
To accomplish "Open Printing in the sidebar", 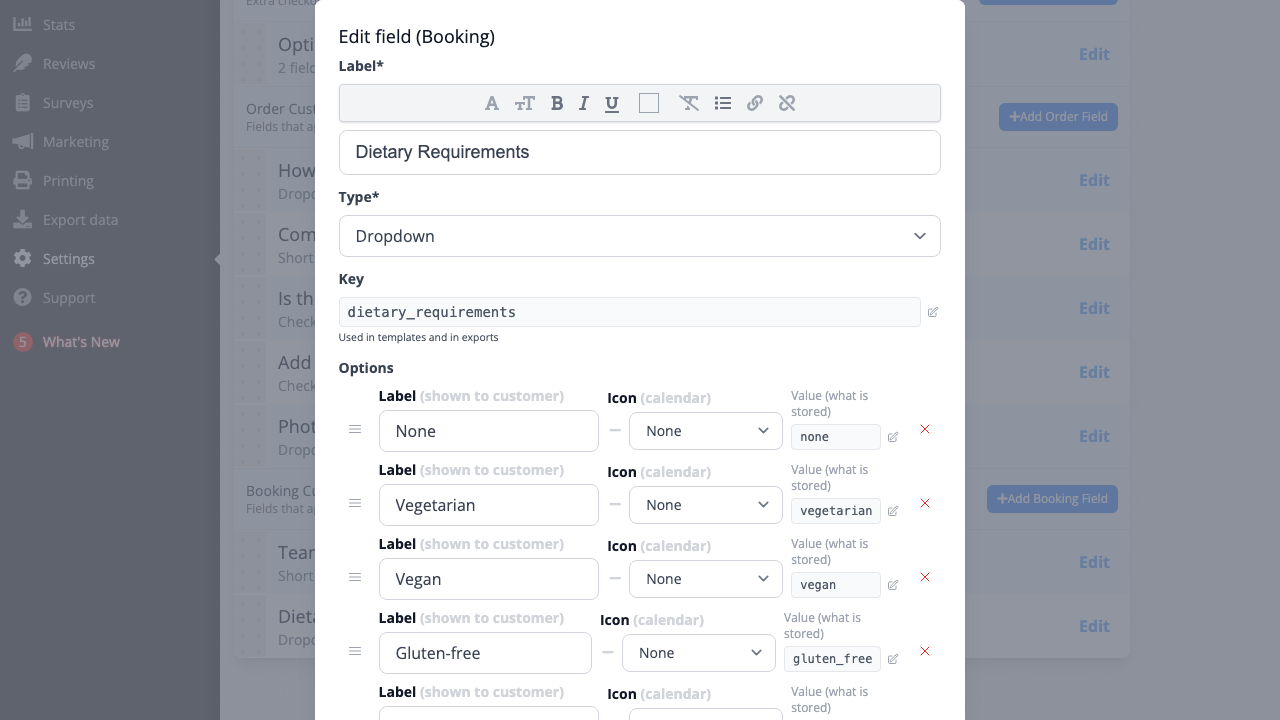I will coord(68,181).
